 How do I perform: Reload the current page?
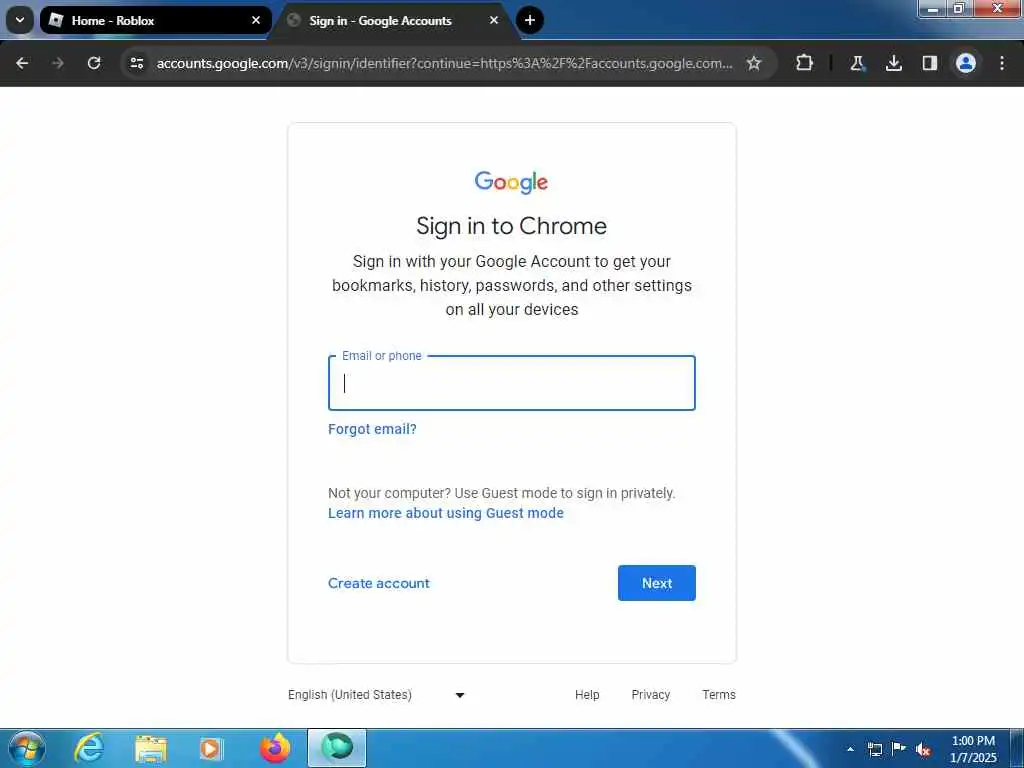pos(94,63)
